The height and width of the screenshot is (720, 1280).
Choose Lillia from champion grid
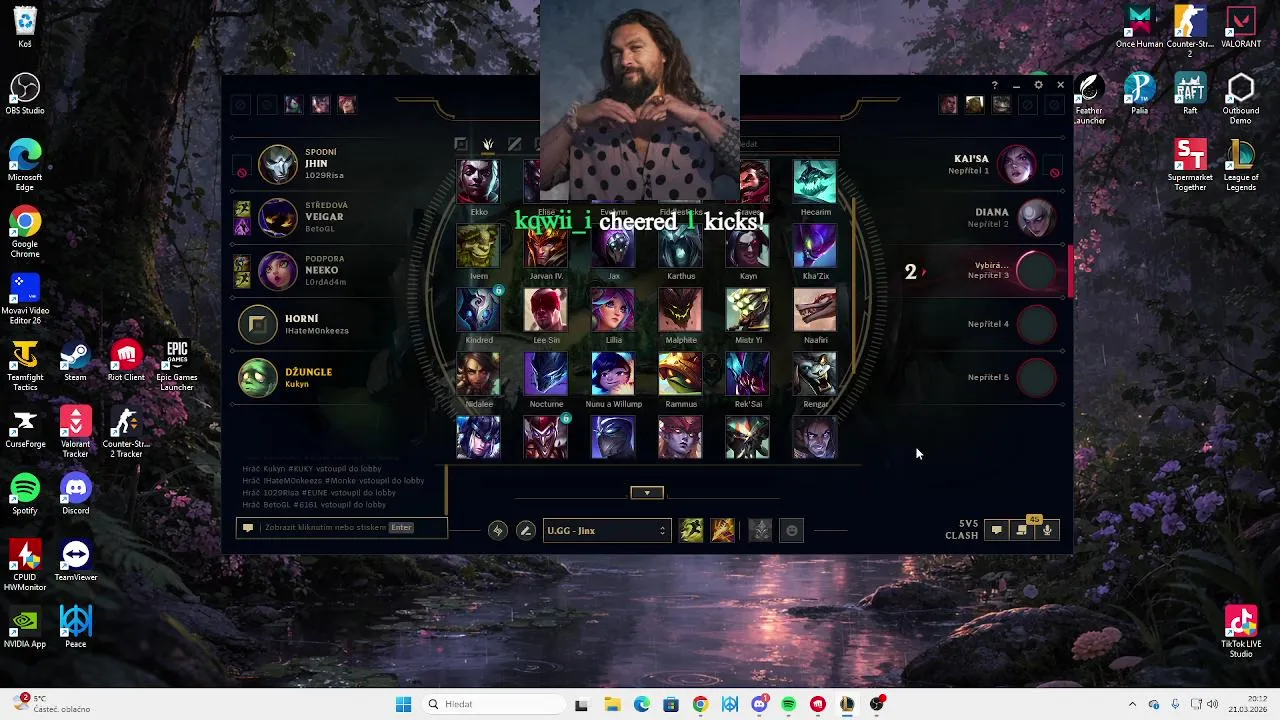(x=613, y=310)
